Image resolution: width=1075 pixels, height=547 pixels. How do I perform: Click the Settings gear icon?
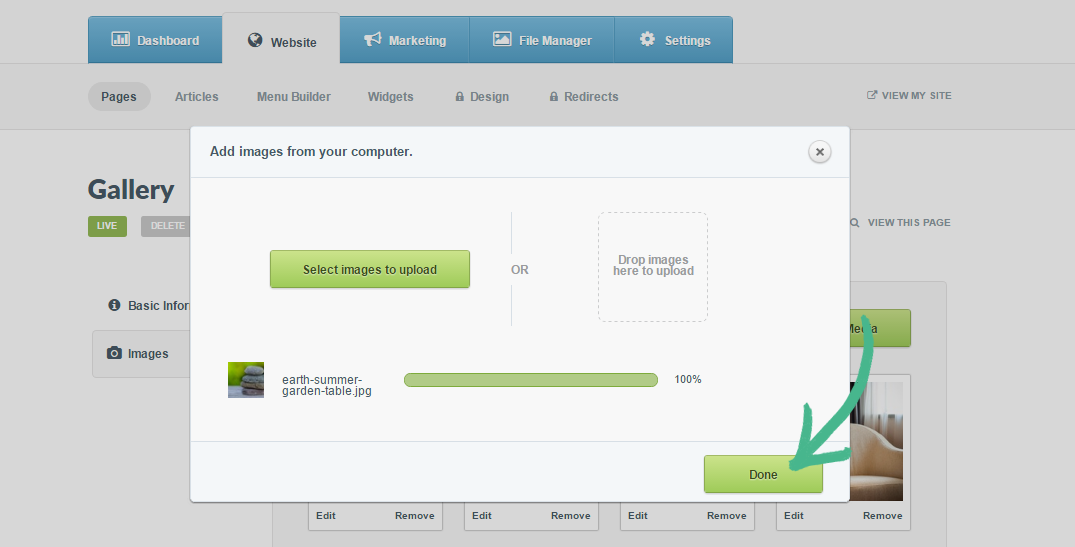(x=647, y=40)
